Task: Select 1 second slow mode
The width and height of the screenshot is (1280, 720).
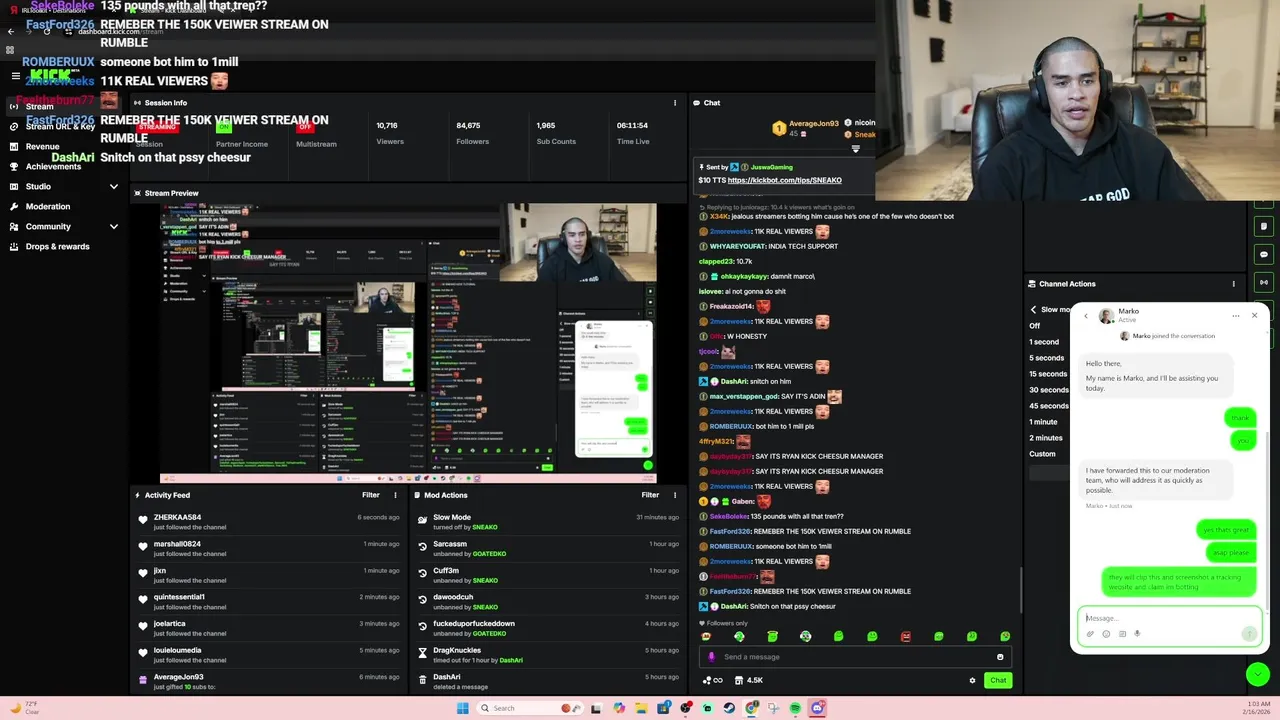Action: 1044,342
